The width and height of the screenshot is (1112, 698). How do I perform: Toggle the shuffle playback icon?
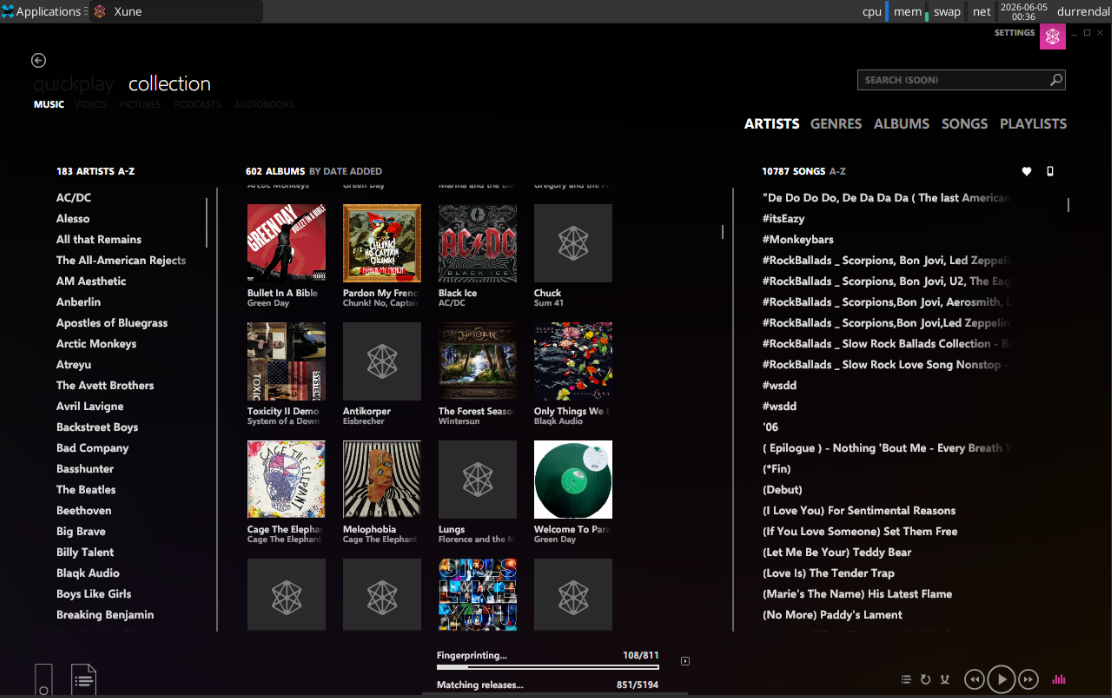pyautogui.click(x=945, y=679)
